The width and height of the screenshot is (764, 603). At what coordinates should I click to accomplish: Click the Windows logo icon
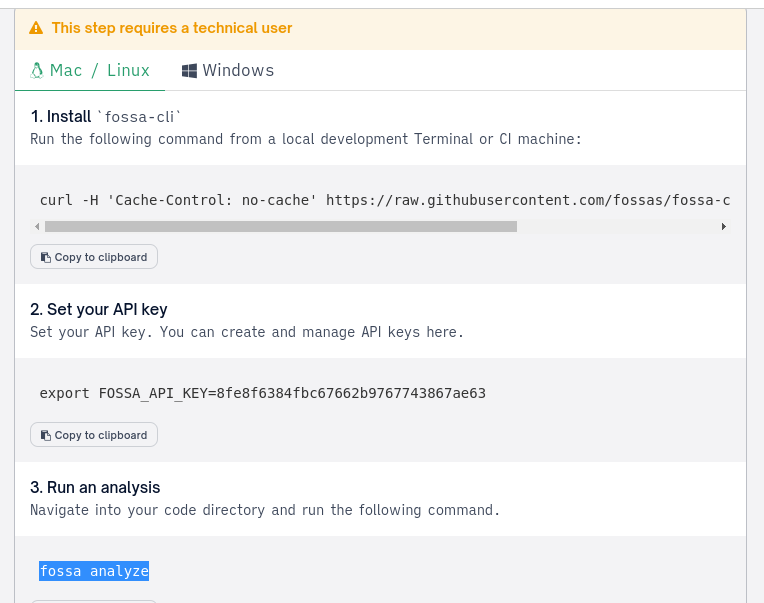[188, 71]
